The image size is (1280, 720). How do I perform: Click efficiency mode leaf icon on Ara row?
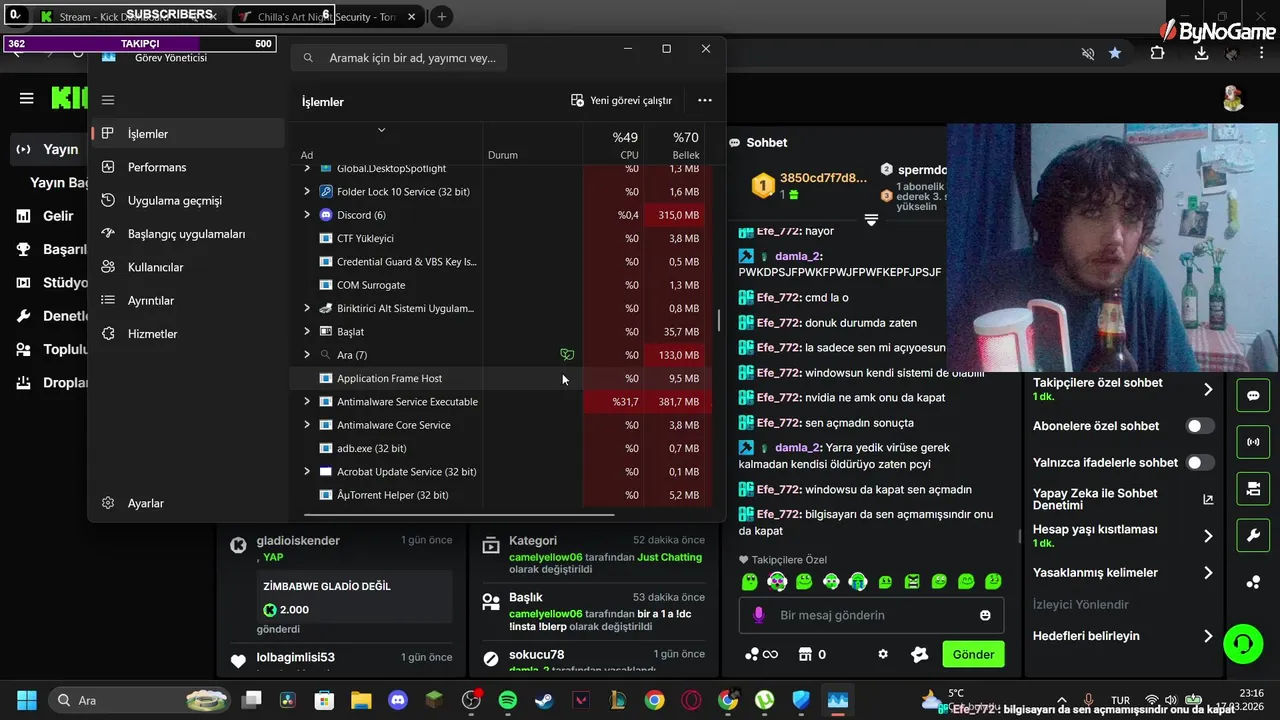tap(567, 355)
